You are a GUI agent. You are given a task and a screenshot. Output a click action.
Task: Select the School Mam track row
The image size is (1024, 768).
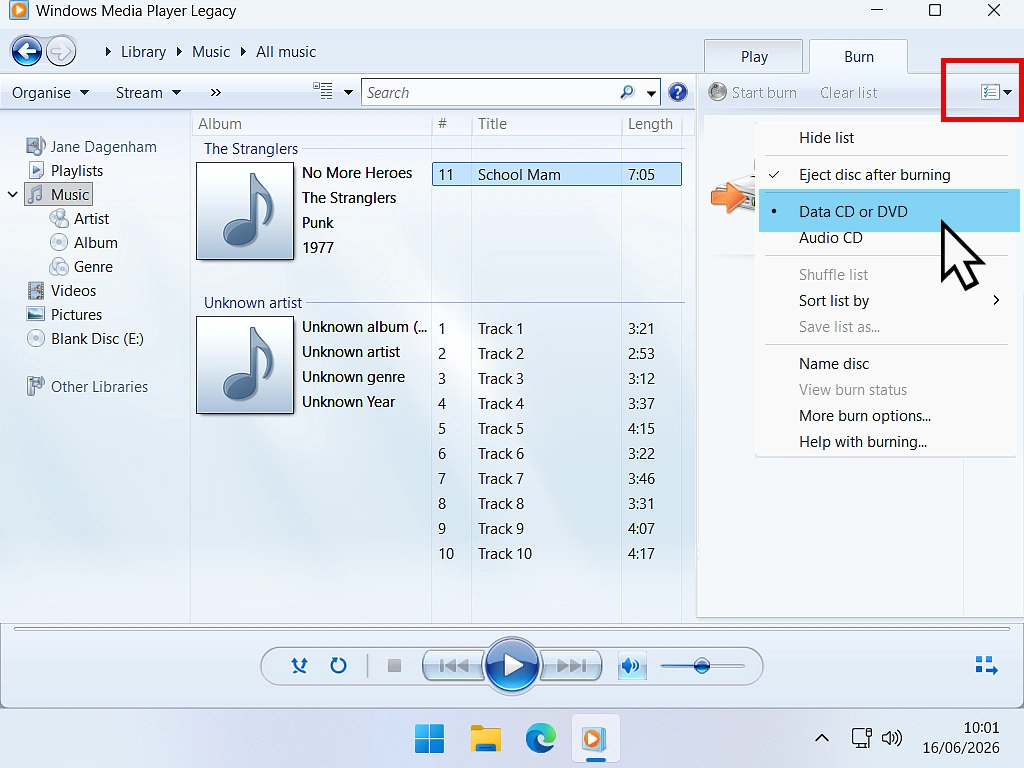click(x=556, y=174)
